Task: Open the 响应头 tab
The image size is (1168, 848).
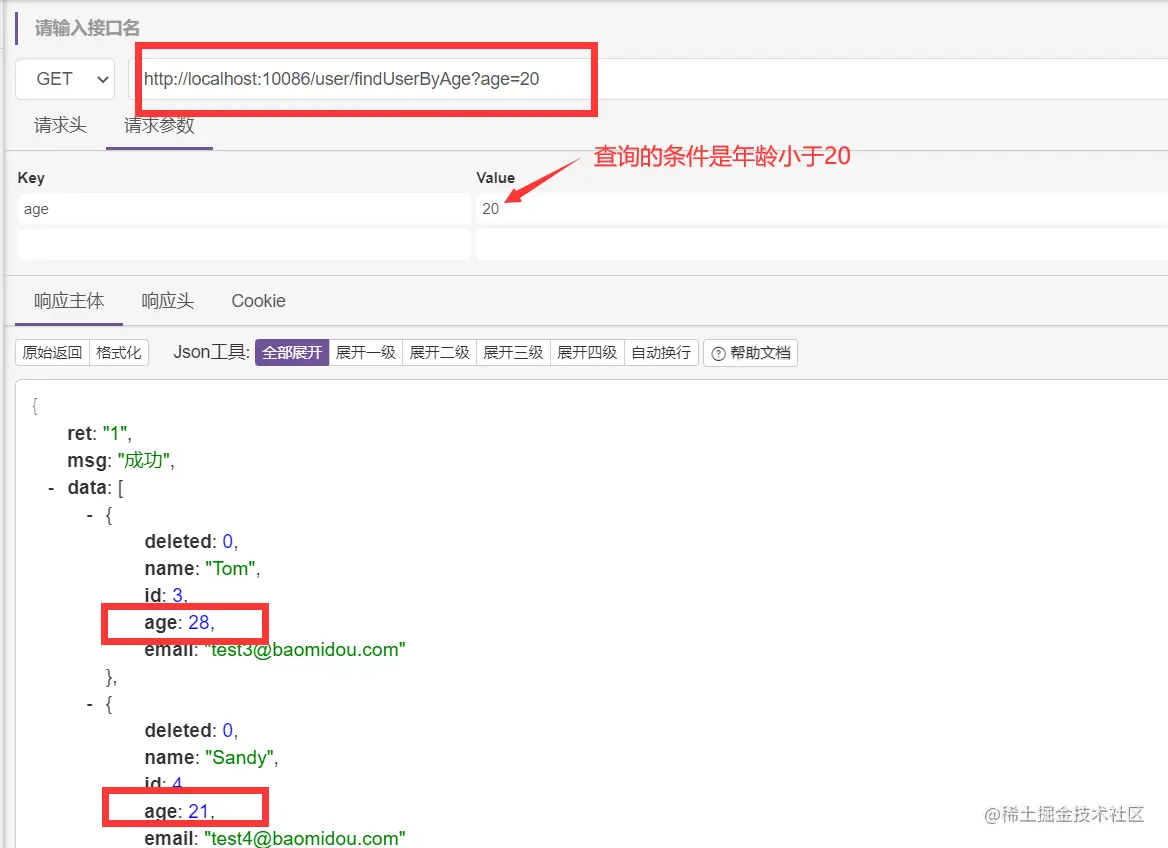Action: click(x=168, y=301)
